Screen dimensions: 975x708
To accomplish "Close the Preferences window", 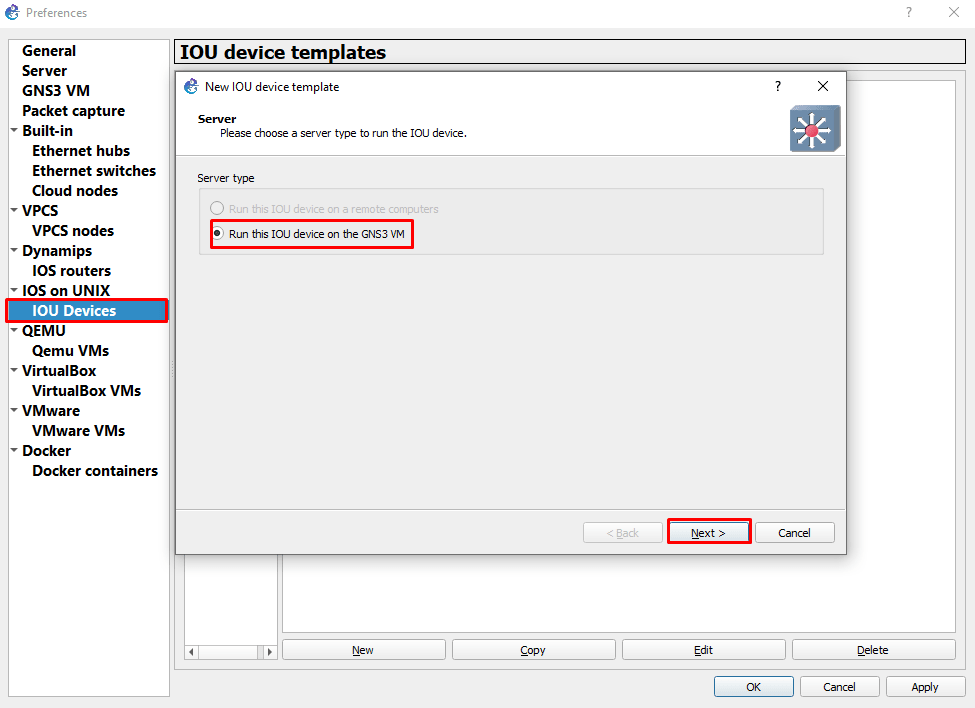I will tap(954, 12).
